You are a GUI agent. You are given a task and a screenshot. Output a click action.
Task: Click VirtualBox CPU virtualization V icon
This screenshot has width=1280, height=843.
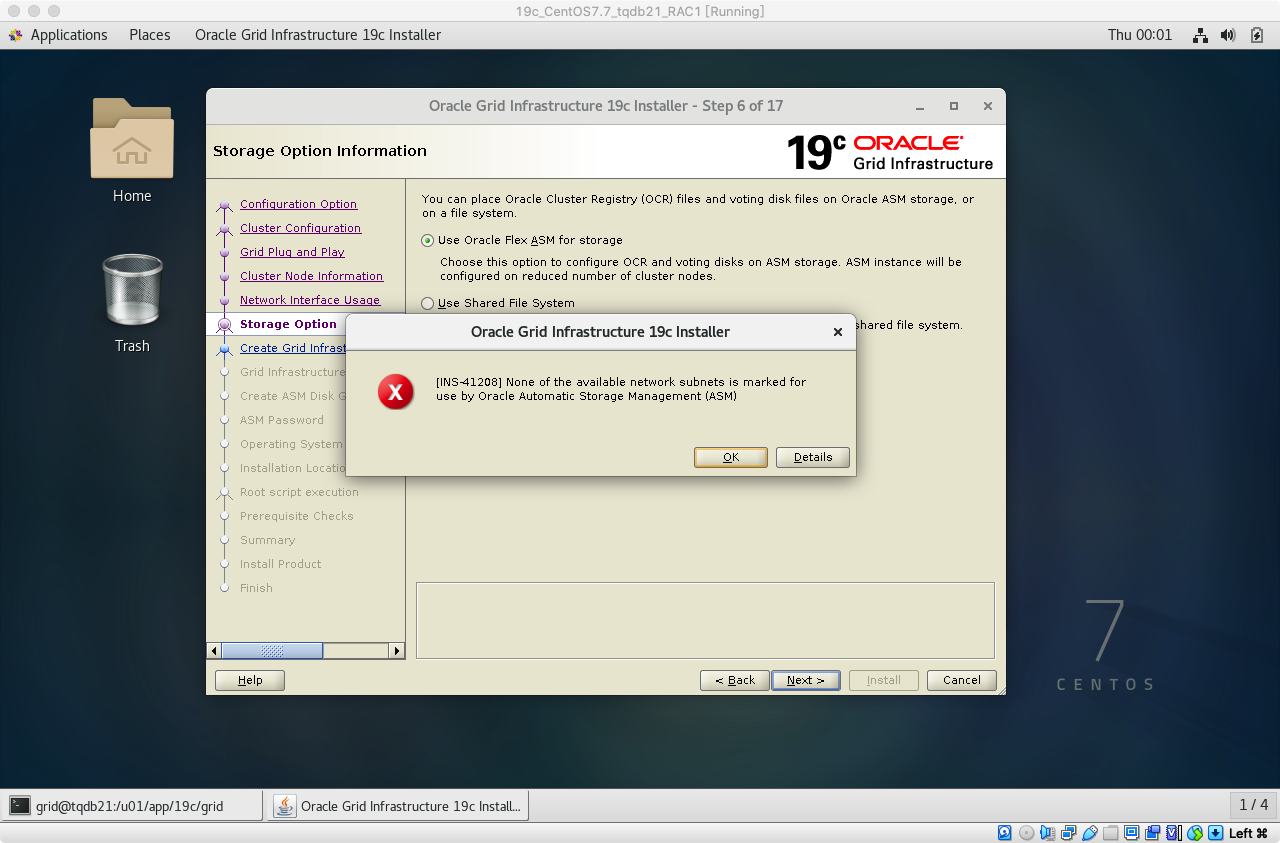point(1173,833)
